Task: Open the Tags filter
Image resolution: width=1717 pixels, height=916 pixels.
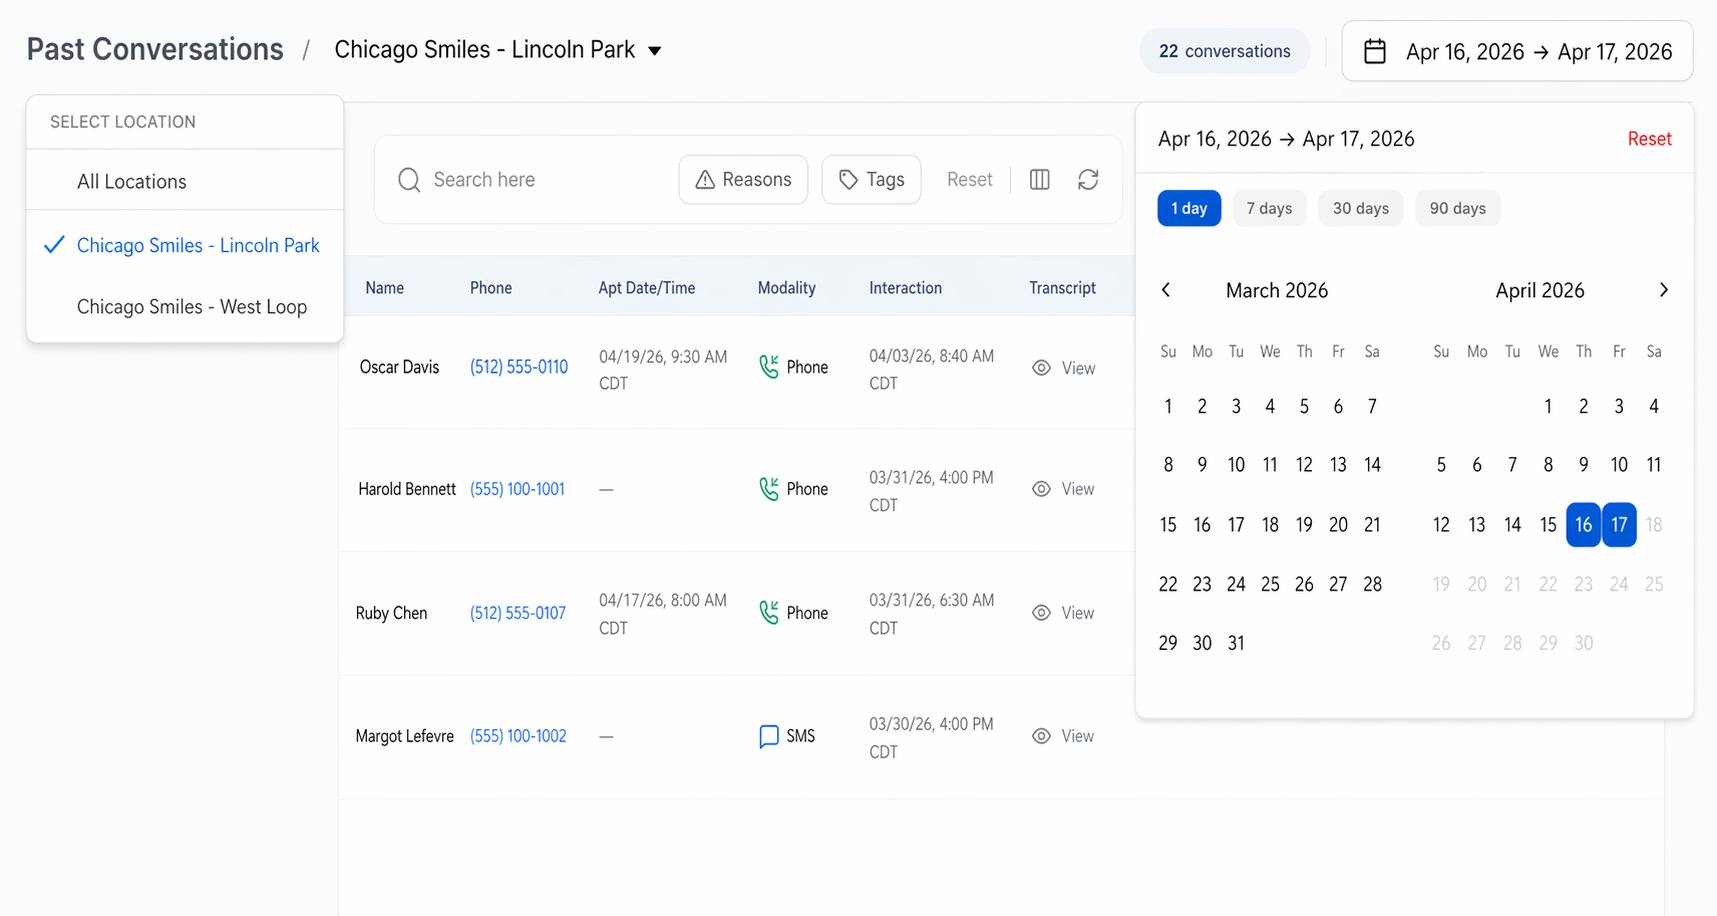Action: click(x=871, y=179)
